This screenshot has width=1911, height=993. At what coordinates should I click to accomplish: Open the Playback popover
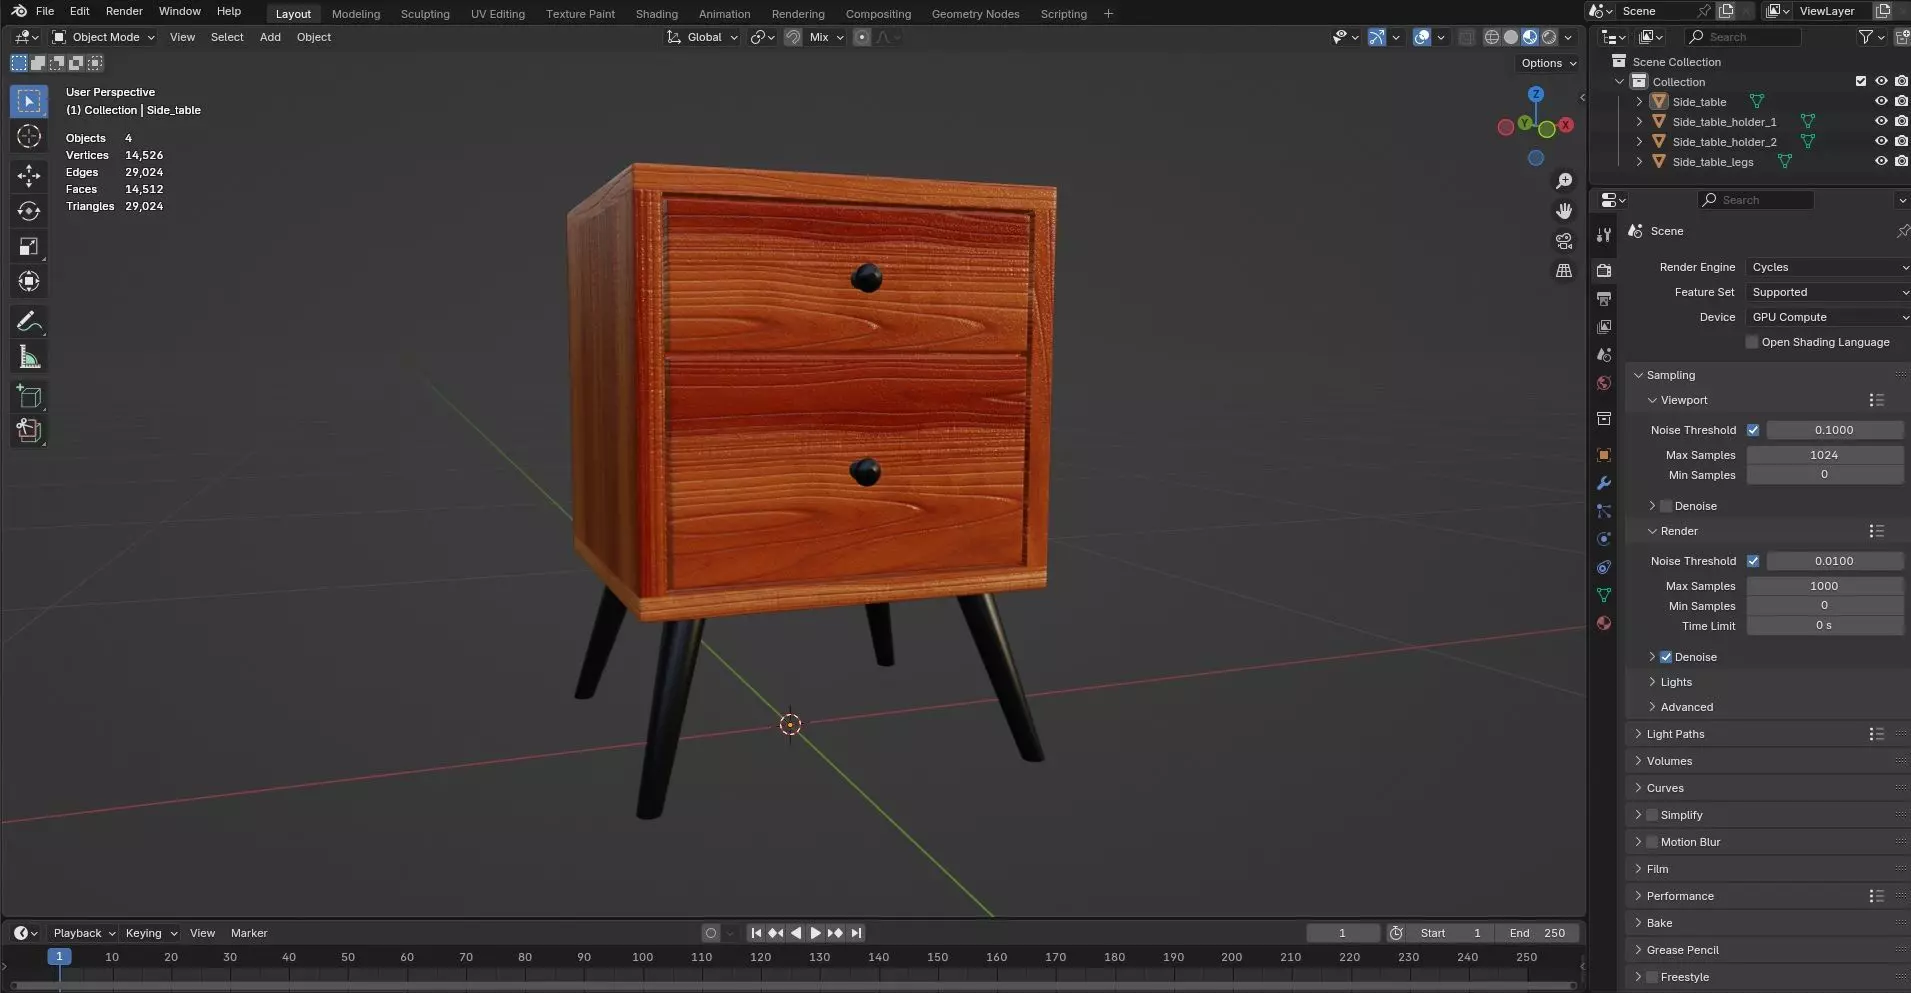point(83,933)
